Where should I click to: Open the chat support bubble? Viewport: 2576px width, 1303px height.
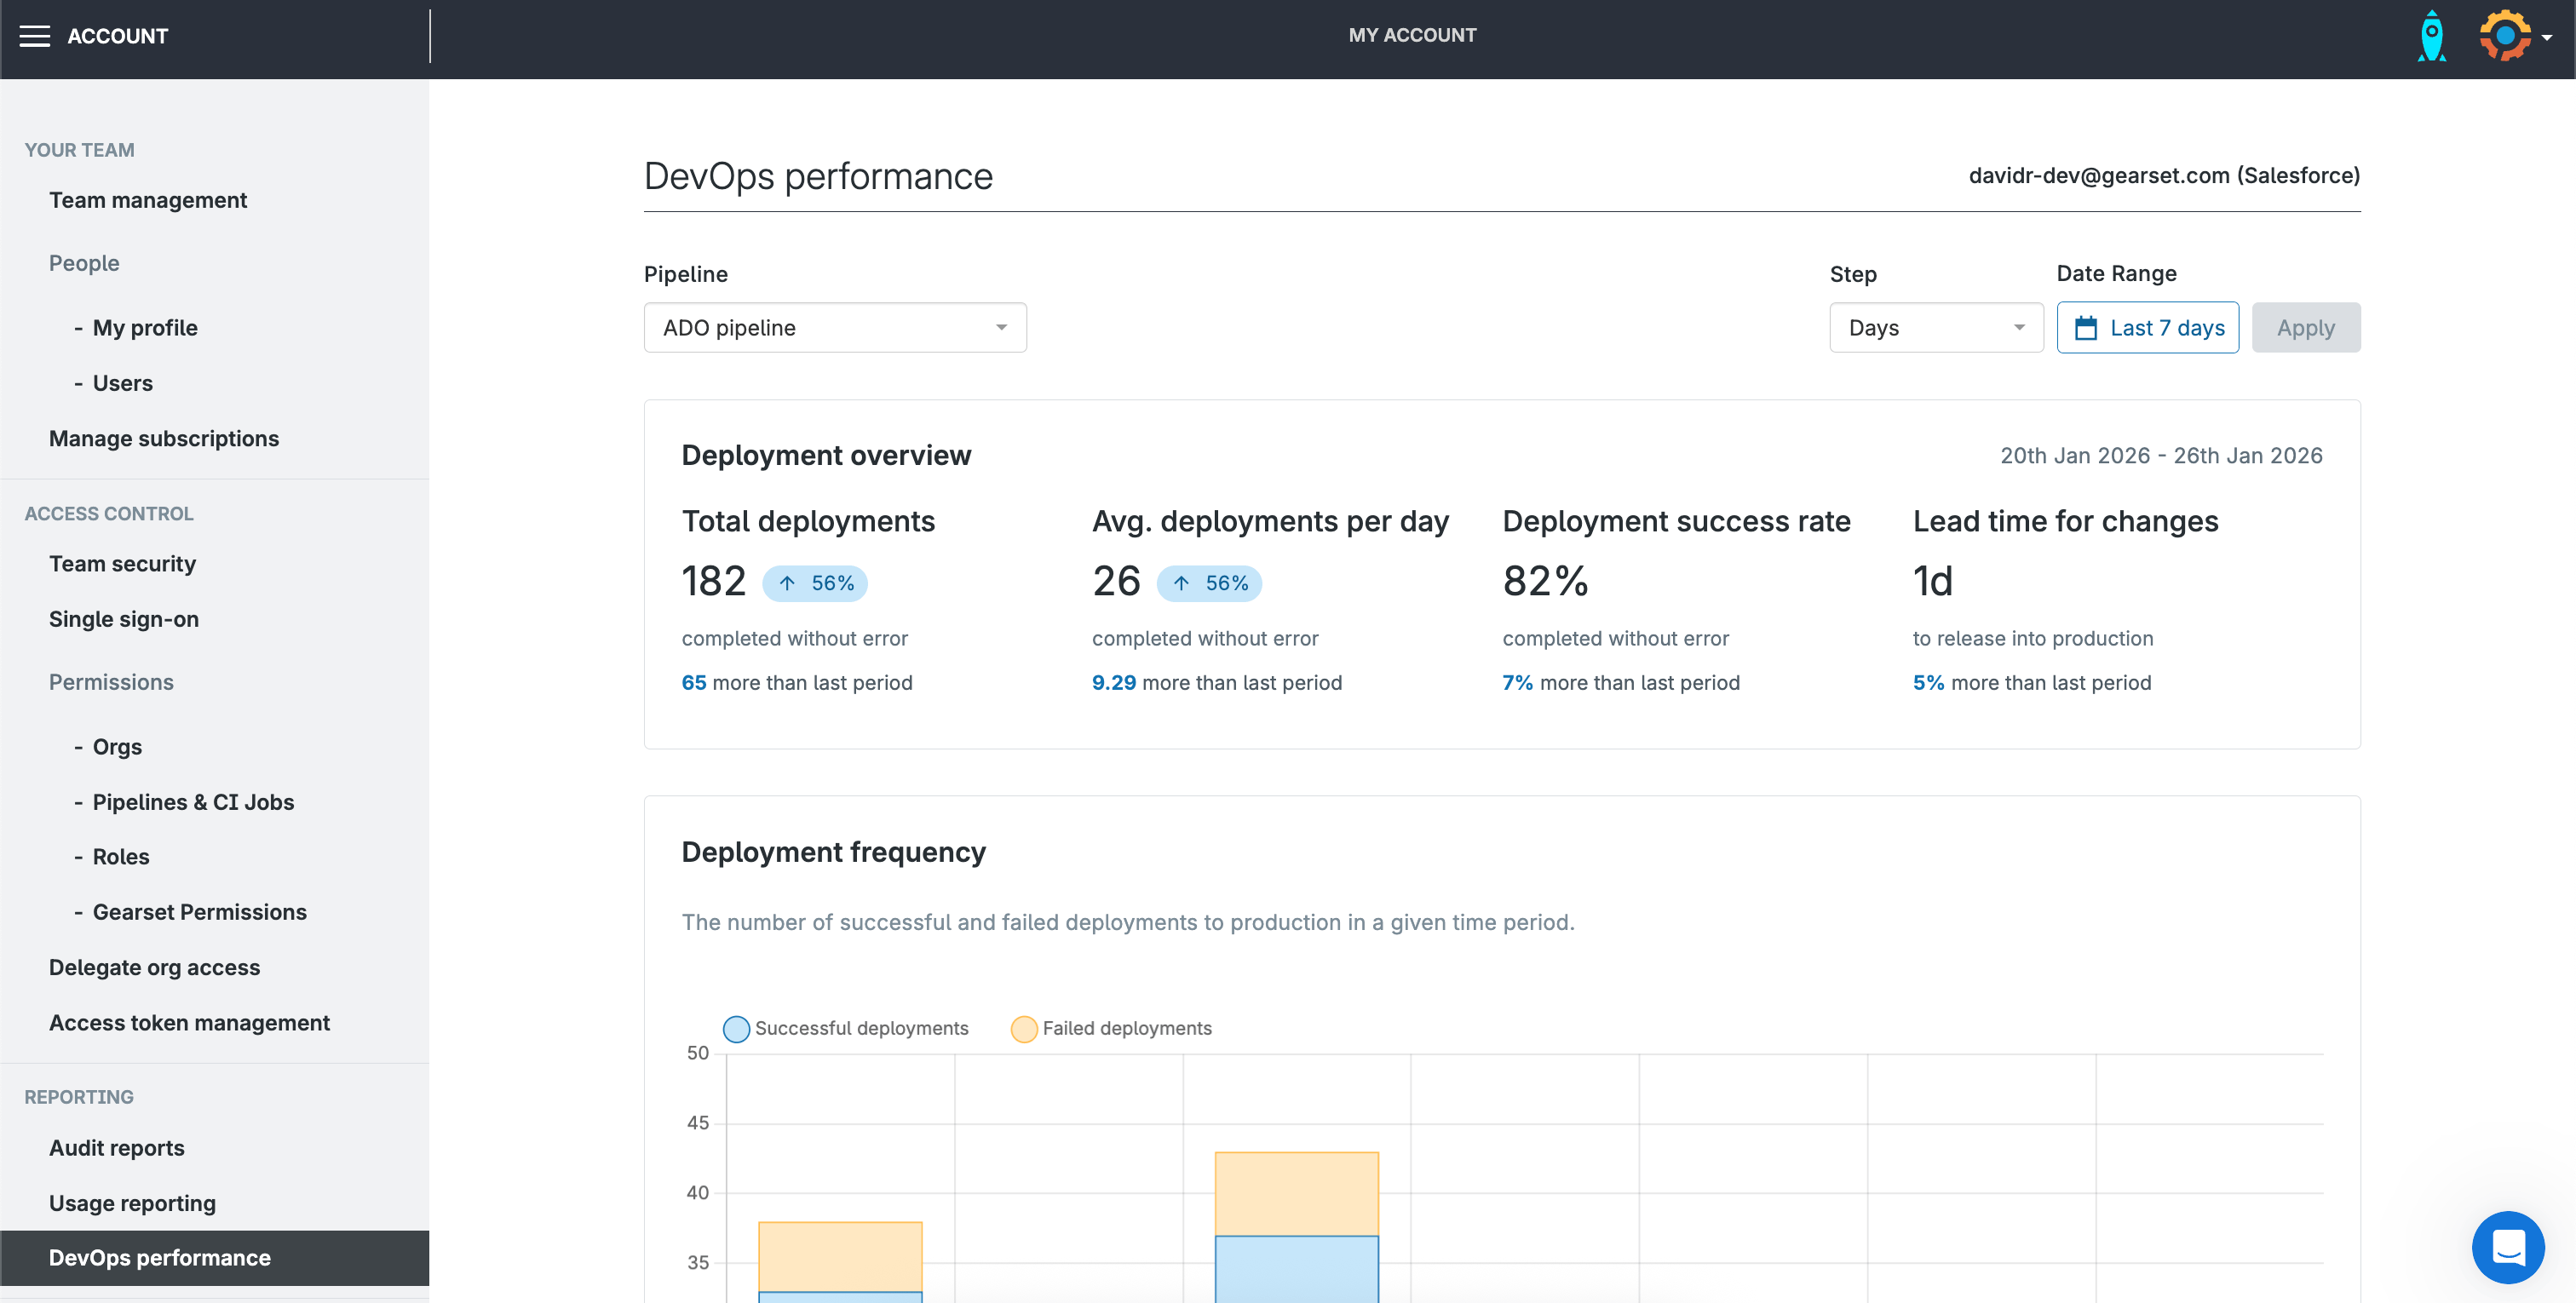point(2507,1246)
